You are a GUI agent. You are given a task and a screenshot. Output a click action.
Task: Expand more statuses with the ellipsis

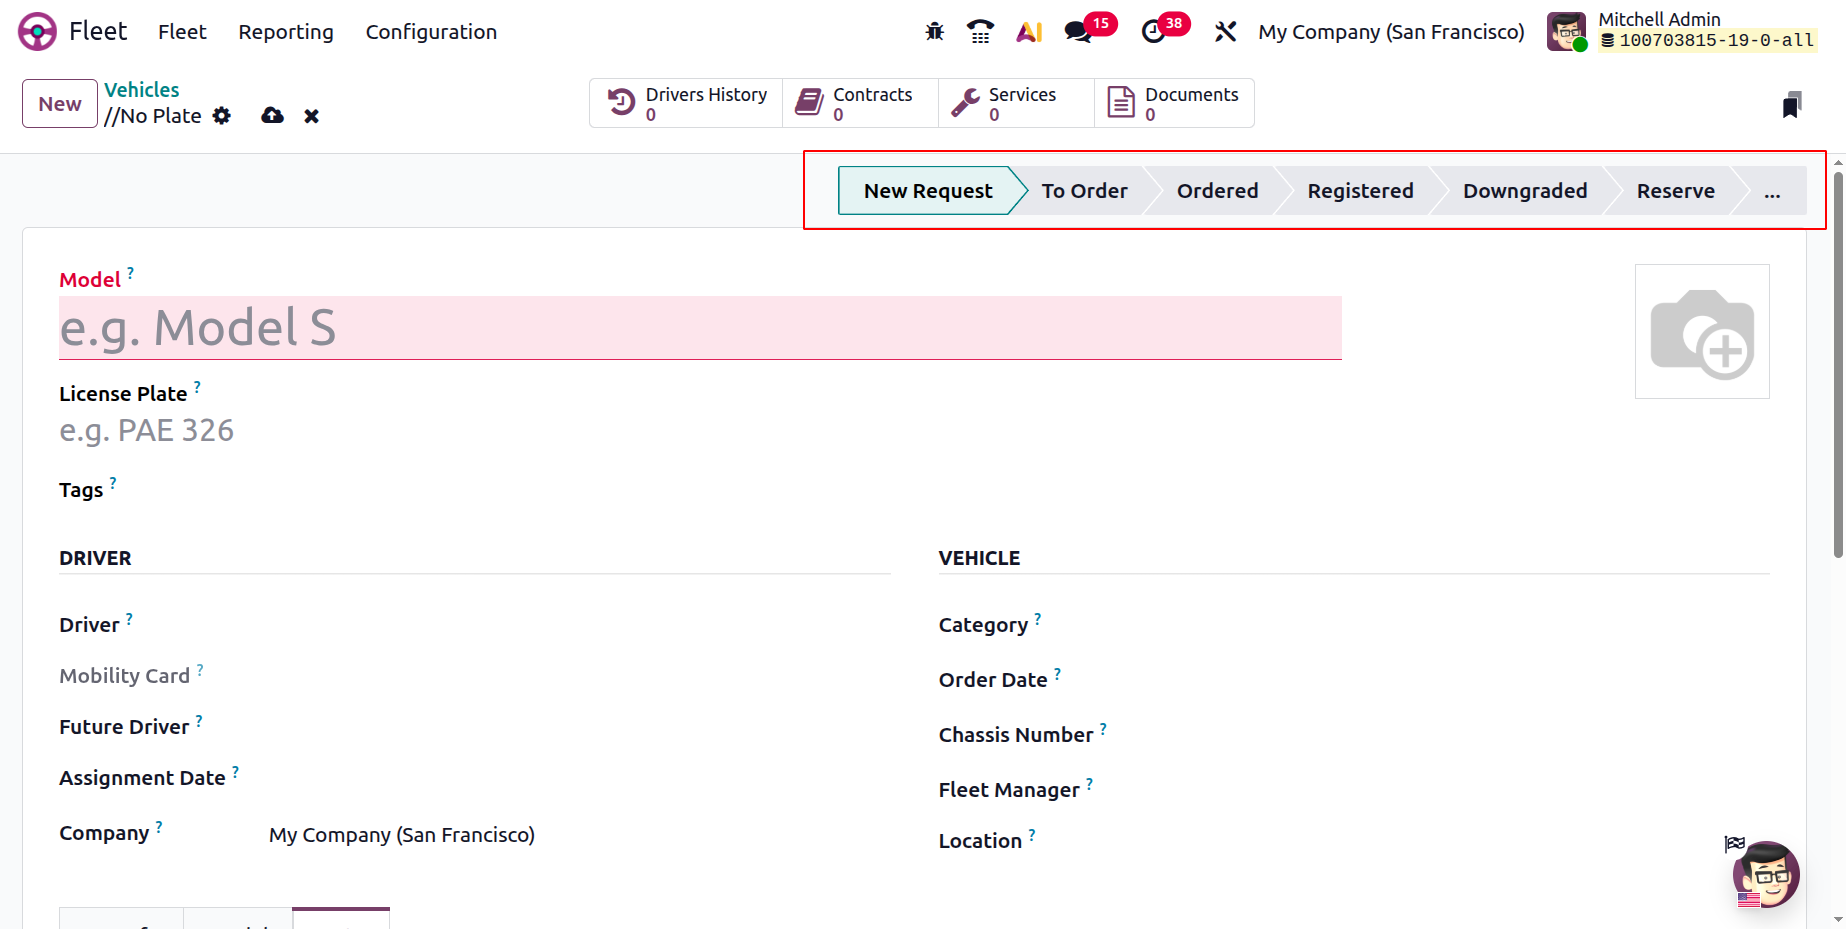pos(1772,191)
